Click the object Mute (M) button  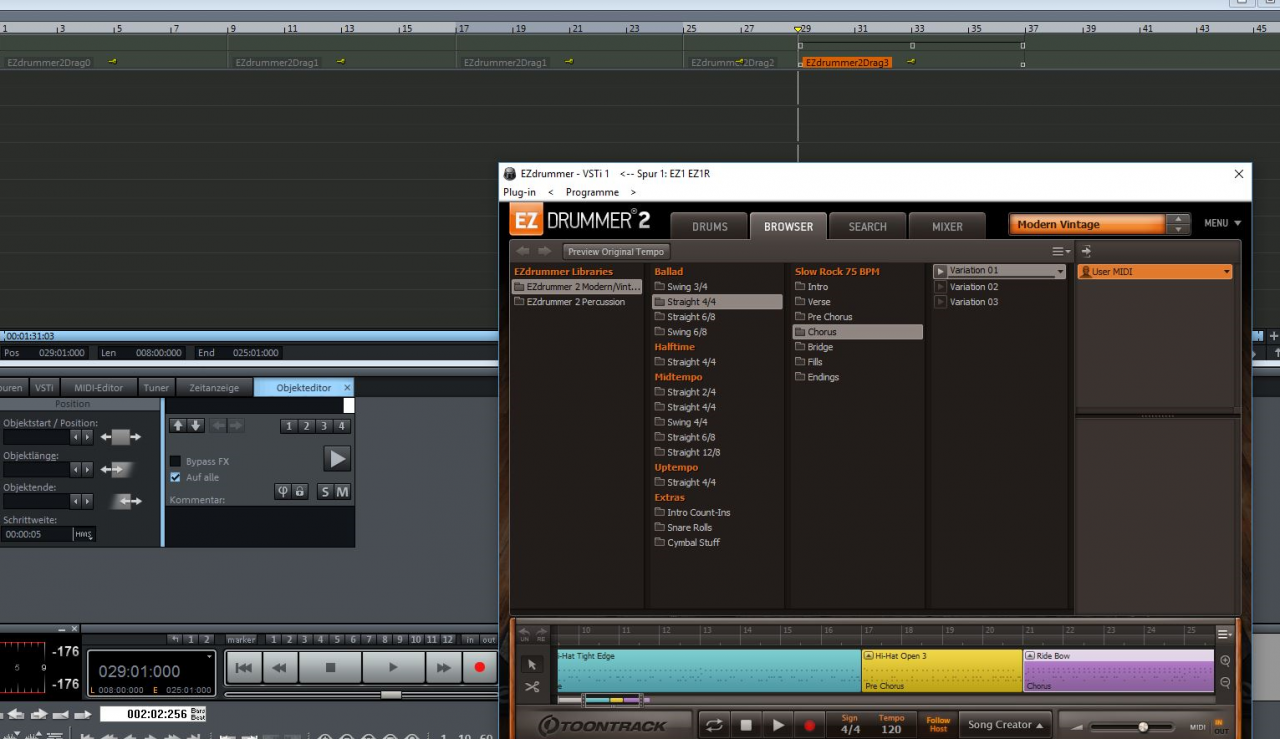(x=342, y=491)
